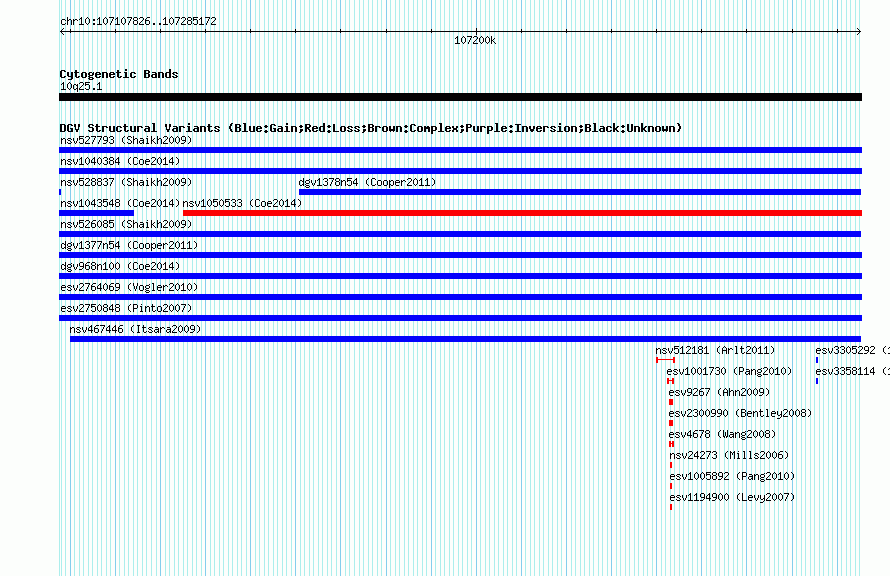Open esv2750848 (Pinto2007) label
Viewport: 890px width, 576px height.
pyautogui.click(x=126, y=308)
